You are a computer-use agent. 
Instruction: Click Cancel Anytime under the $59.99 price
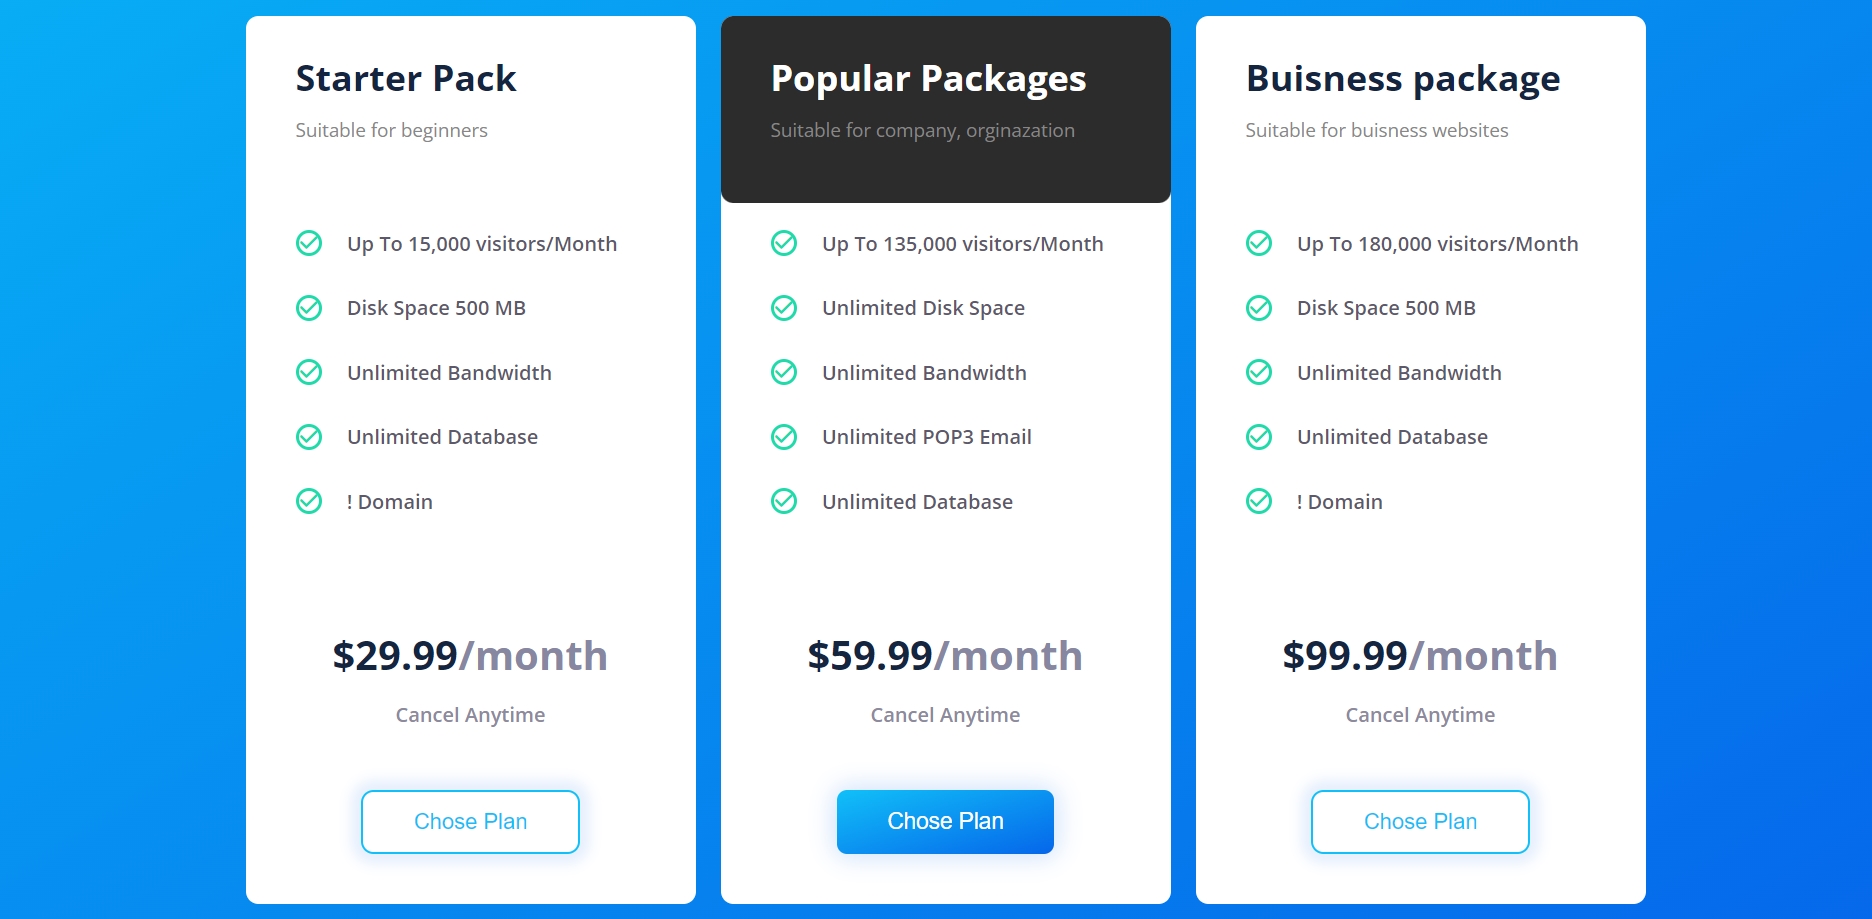tap(945, 715)
